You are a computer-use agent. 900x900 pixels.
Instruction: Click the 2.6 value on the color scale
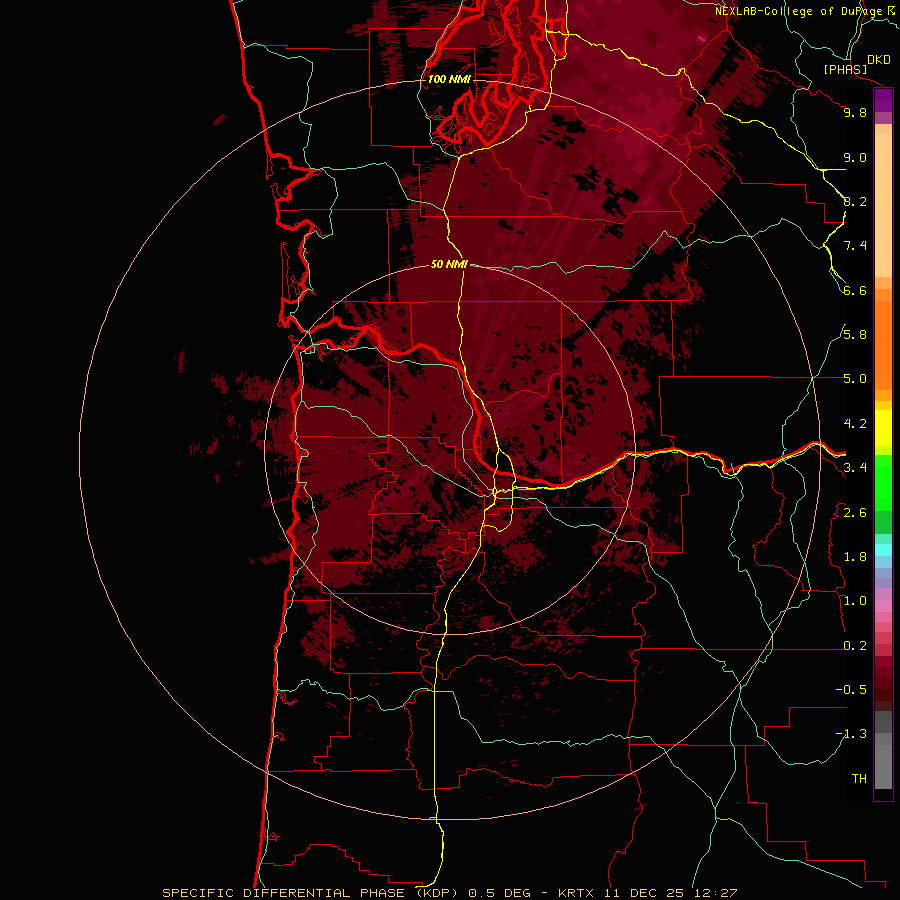click(855, 513)
